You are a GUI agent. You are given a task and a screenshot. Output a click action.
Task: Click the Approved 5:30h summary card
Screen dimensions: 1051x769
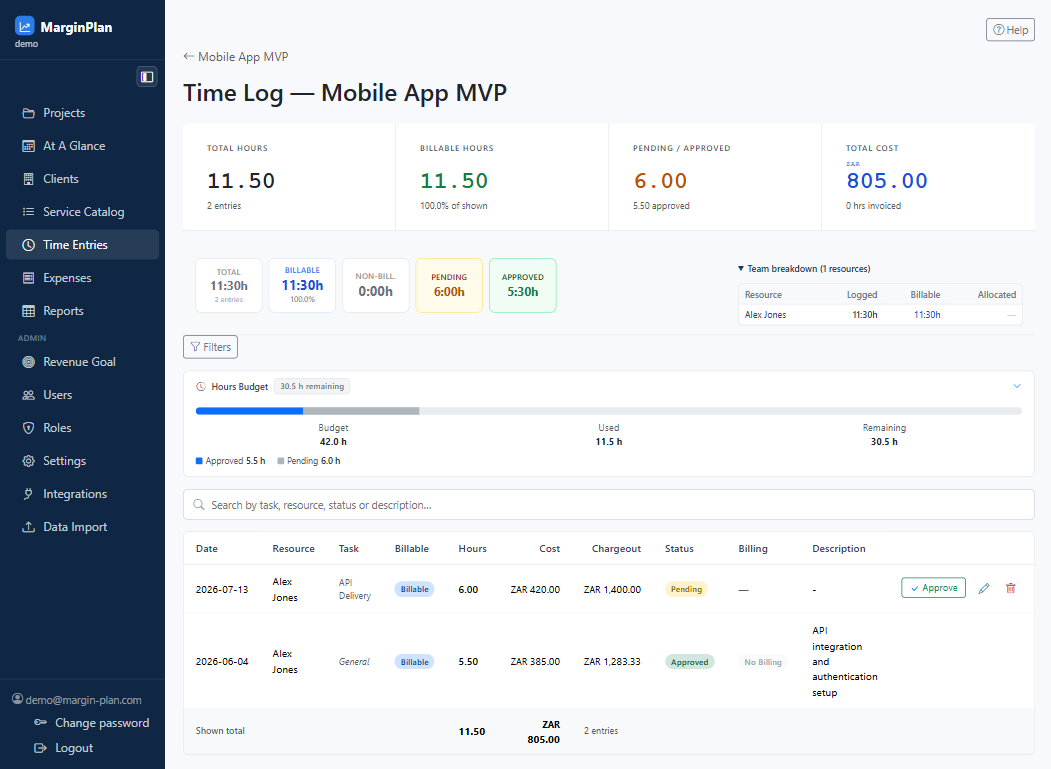pyautogui.click(x=523, y=286)
